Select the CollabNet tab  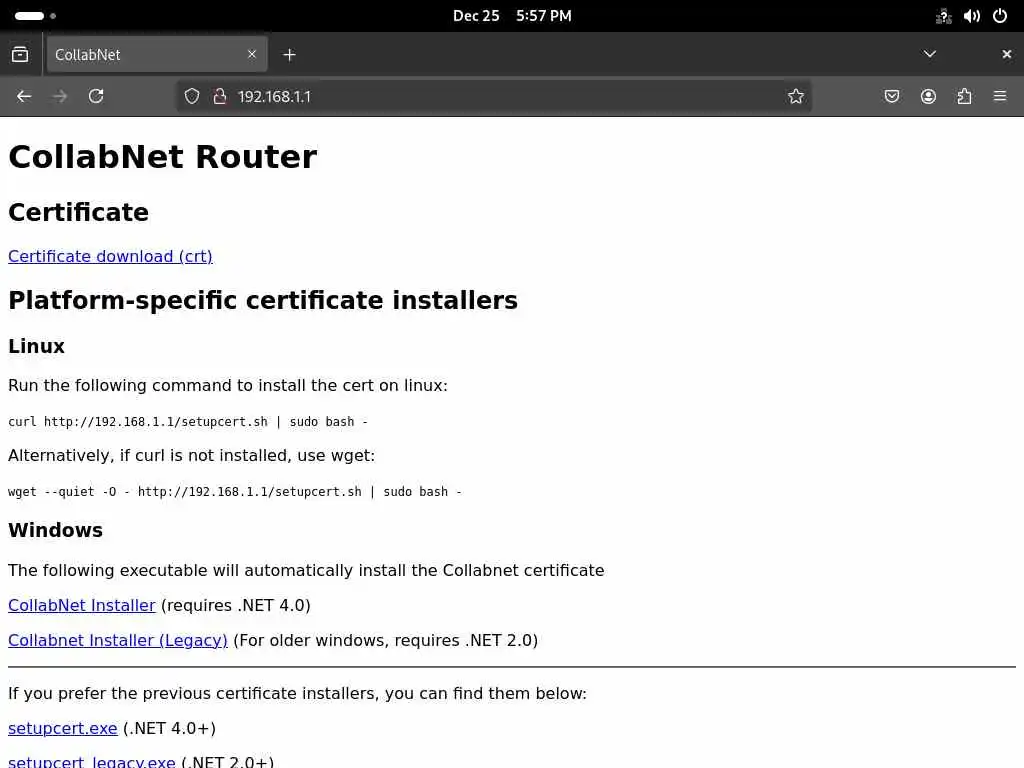157,54
